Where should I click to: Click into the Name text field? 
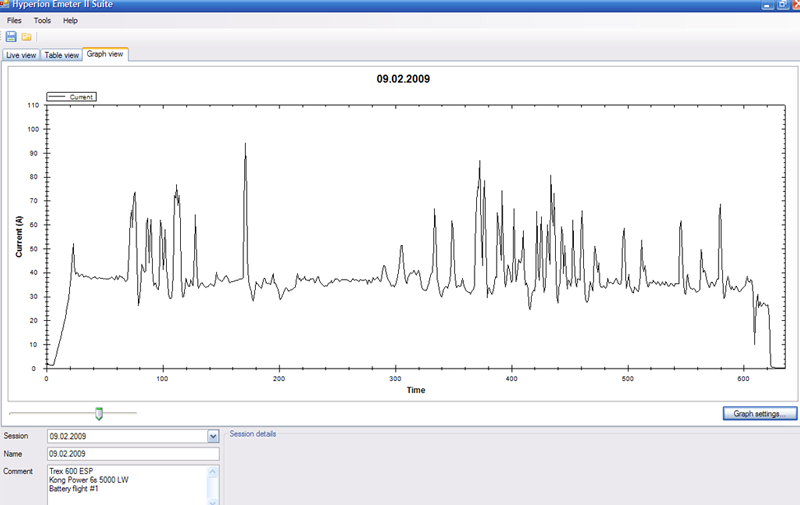(x=132, y=454)
